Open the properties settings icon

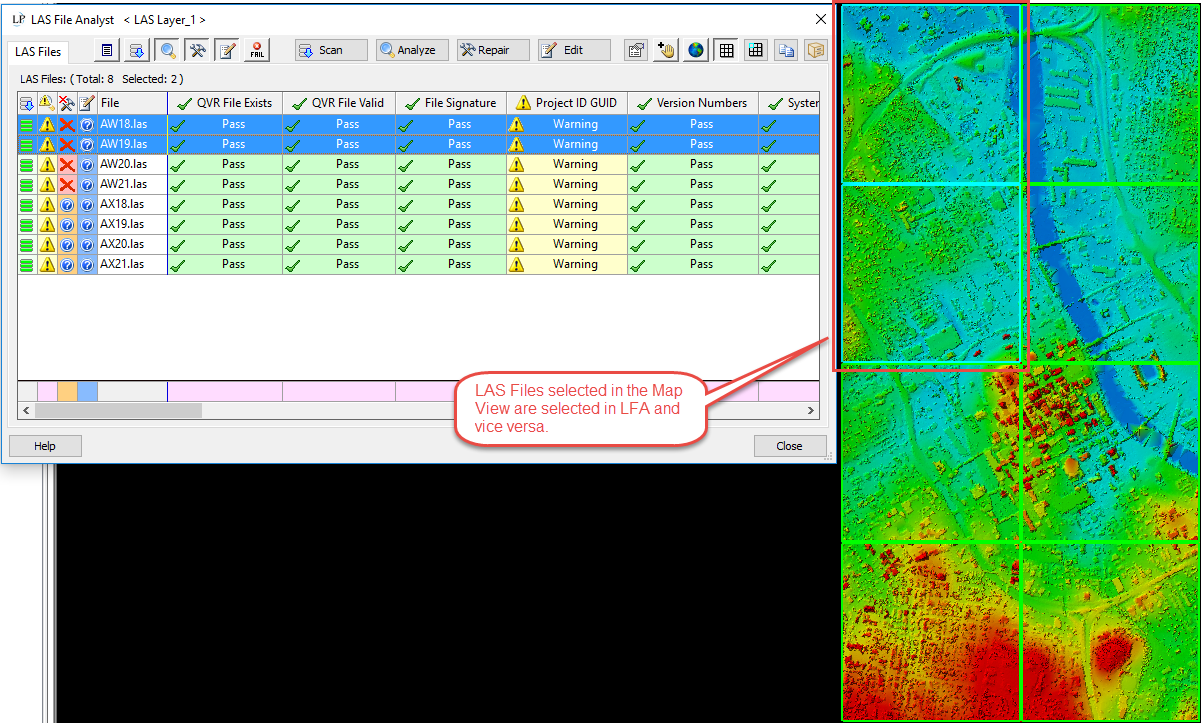[x=636, y=50]
